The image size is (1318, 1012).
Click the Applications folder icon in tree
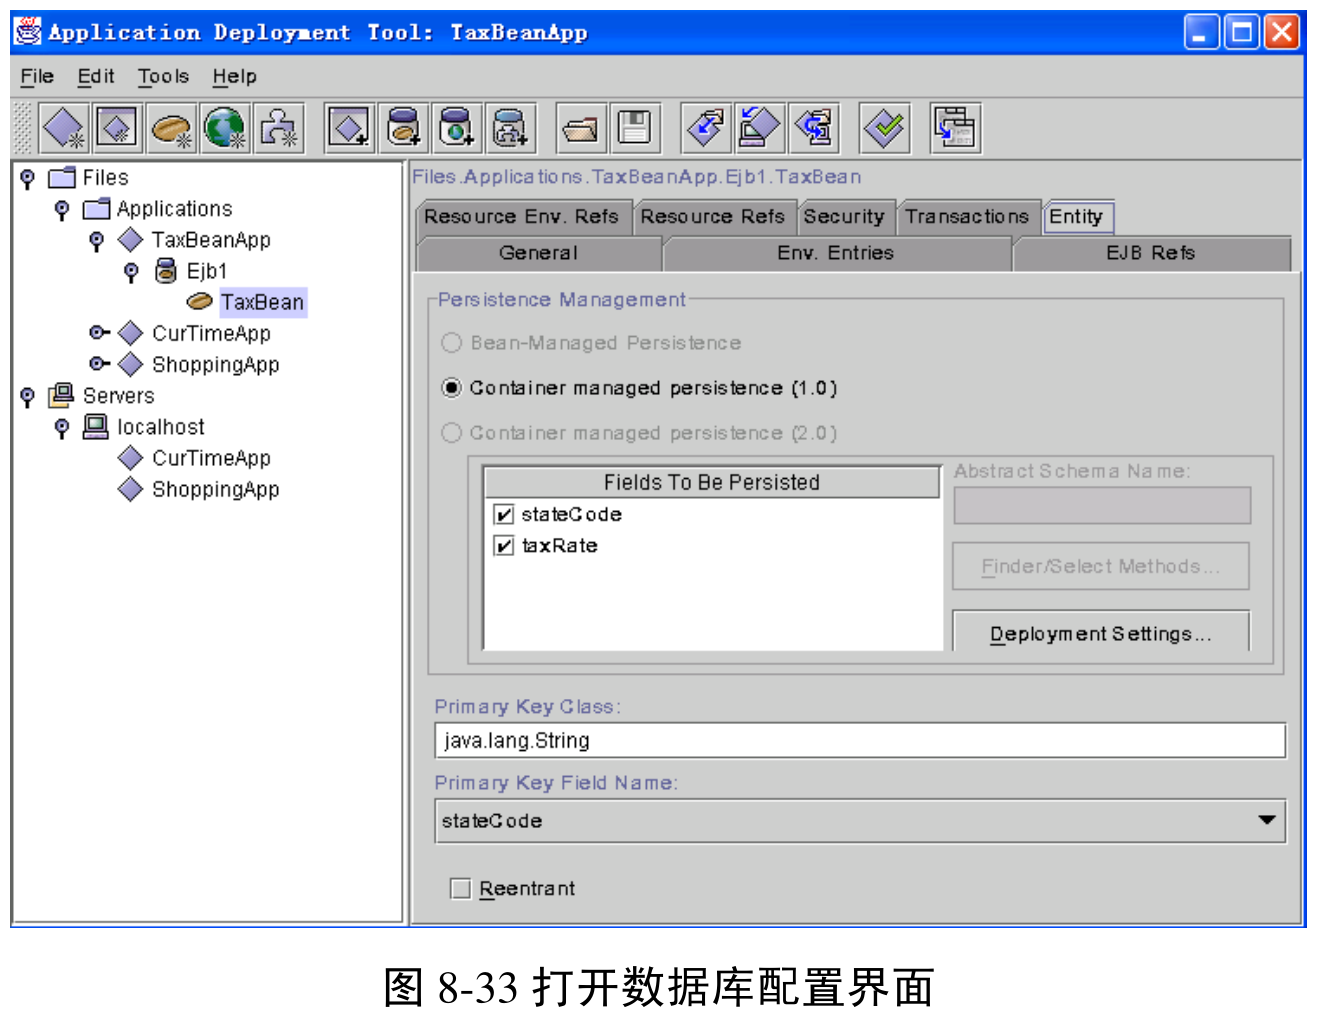pyautogui.click(x=97, y=209)
